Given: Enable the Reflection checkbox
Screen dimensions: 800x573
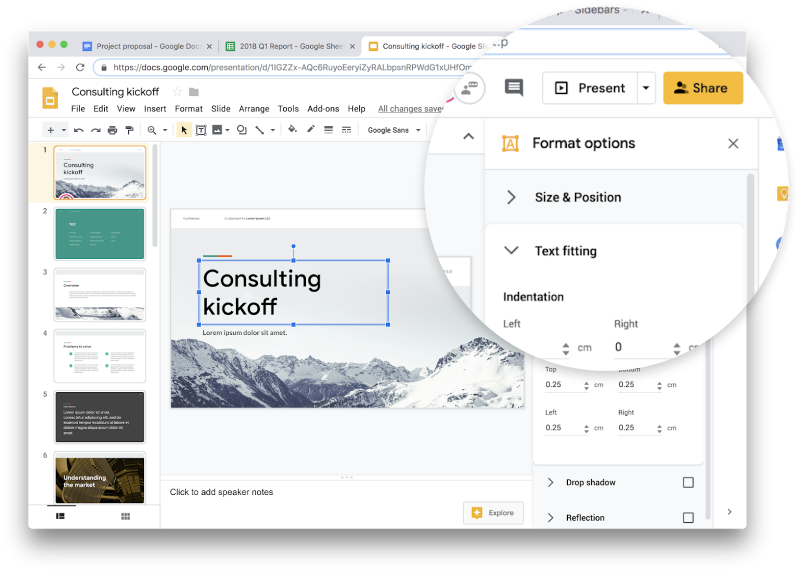Looking at the screenshot, I should [688, 517].
